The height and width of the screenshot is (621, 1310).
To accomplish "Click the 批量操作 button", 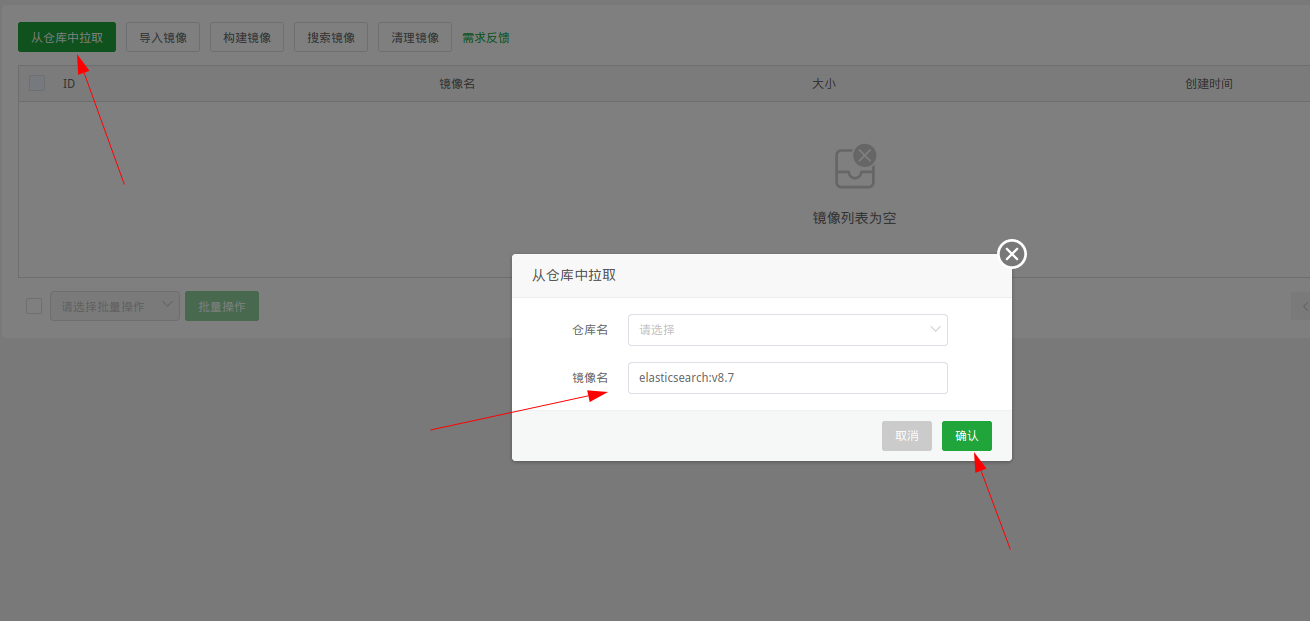I will (x=222, y=306).
